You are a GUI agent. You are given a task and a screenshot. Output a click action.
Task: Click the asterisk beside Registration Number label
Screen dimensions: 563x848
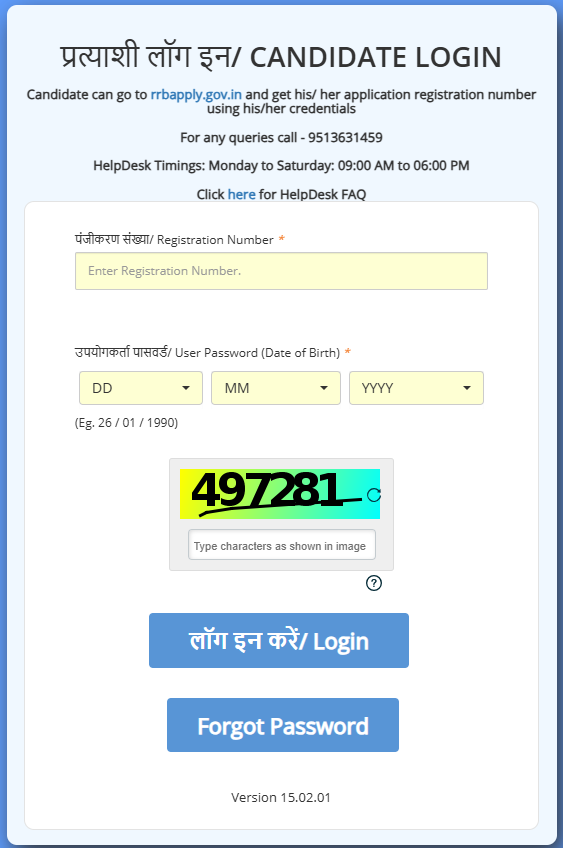pos(282,239)
